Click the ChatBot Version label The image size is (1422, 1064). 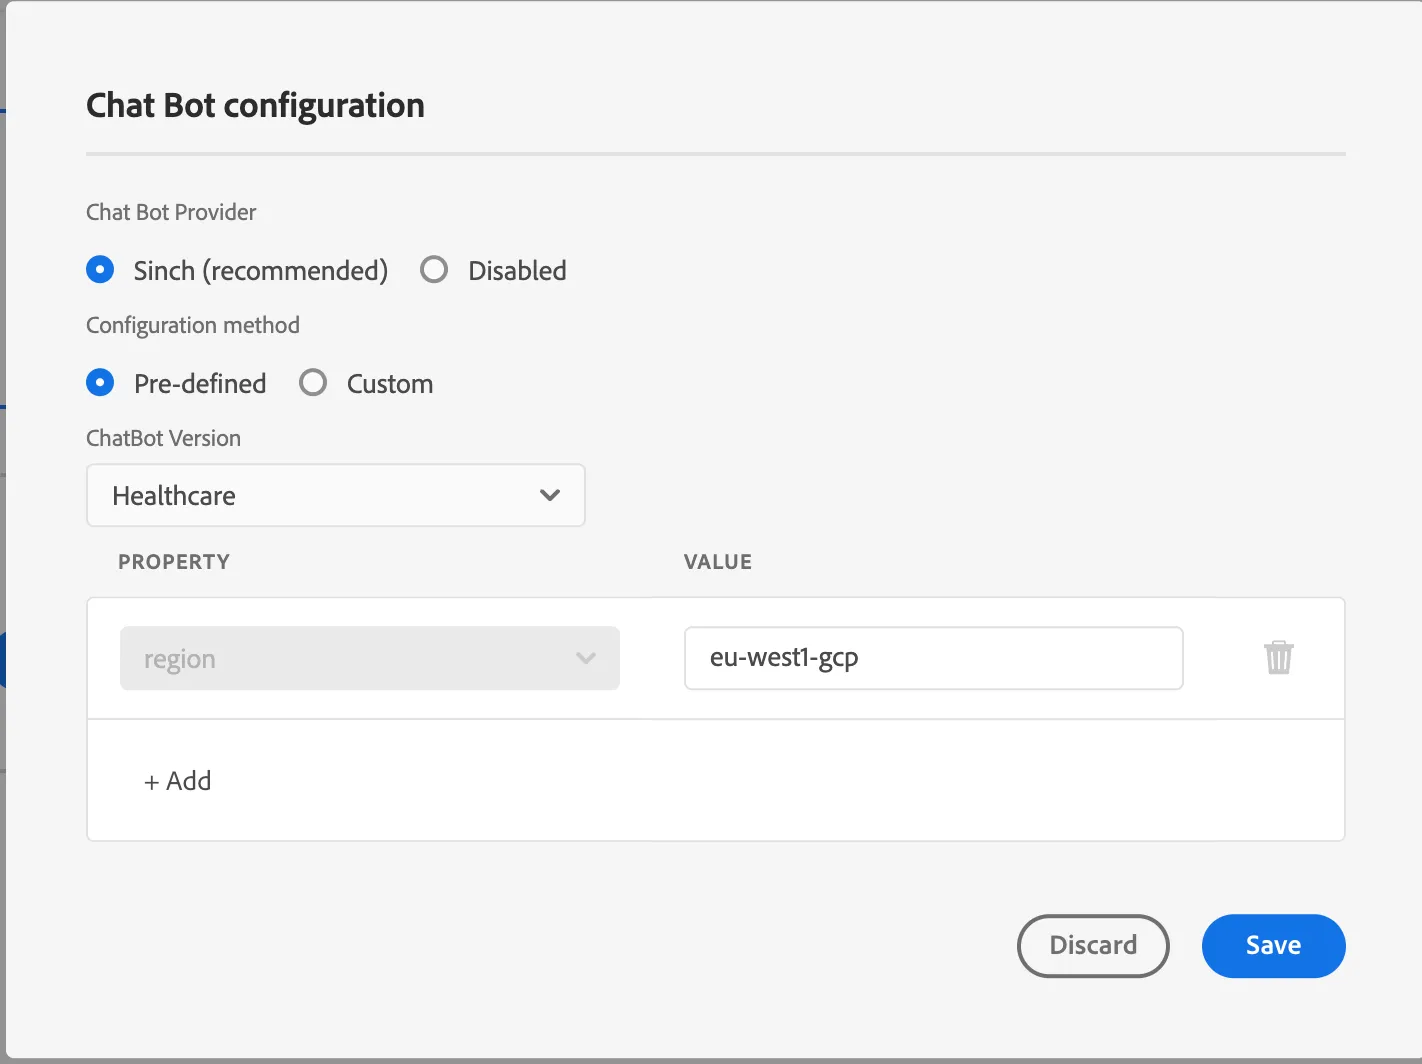[164, 438]
